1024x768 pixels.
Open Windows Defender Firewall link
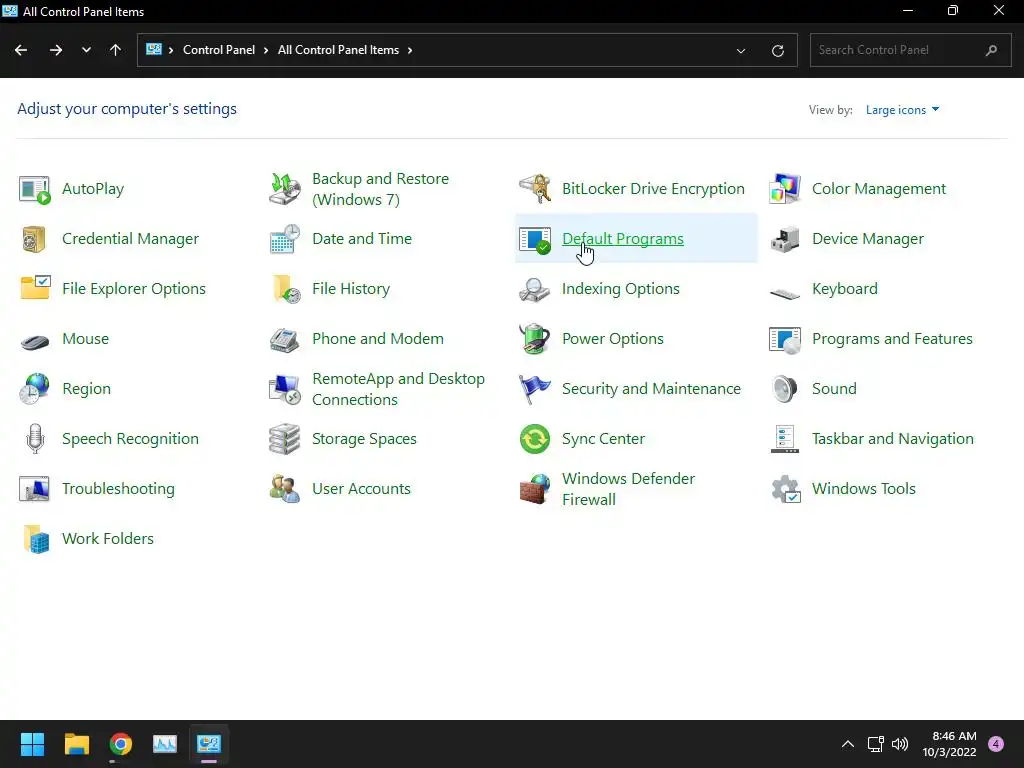tap(628, 489)
